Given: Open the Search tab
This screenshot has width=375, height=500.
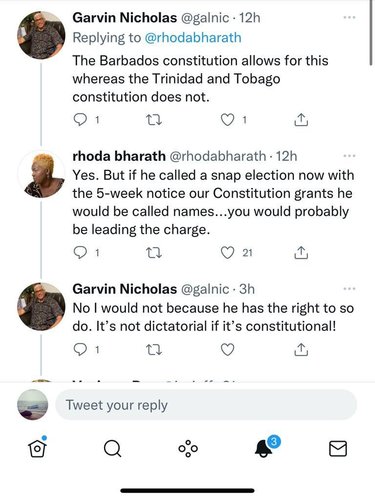Looking at the screenshot, I should [113, 448].
